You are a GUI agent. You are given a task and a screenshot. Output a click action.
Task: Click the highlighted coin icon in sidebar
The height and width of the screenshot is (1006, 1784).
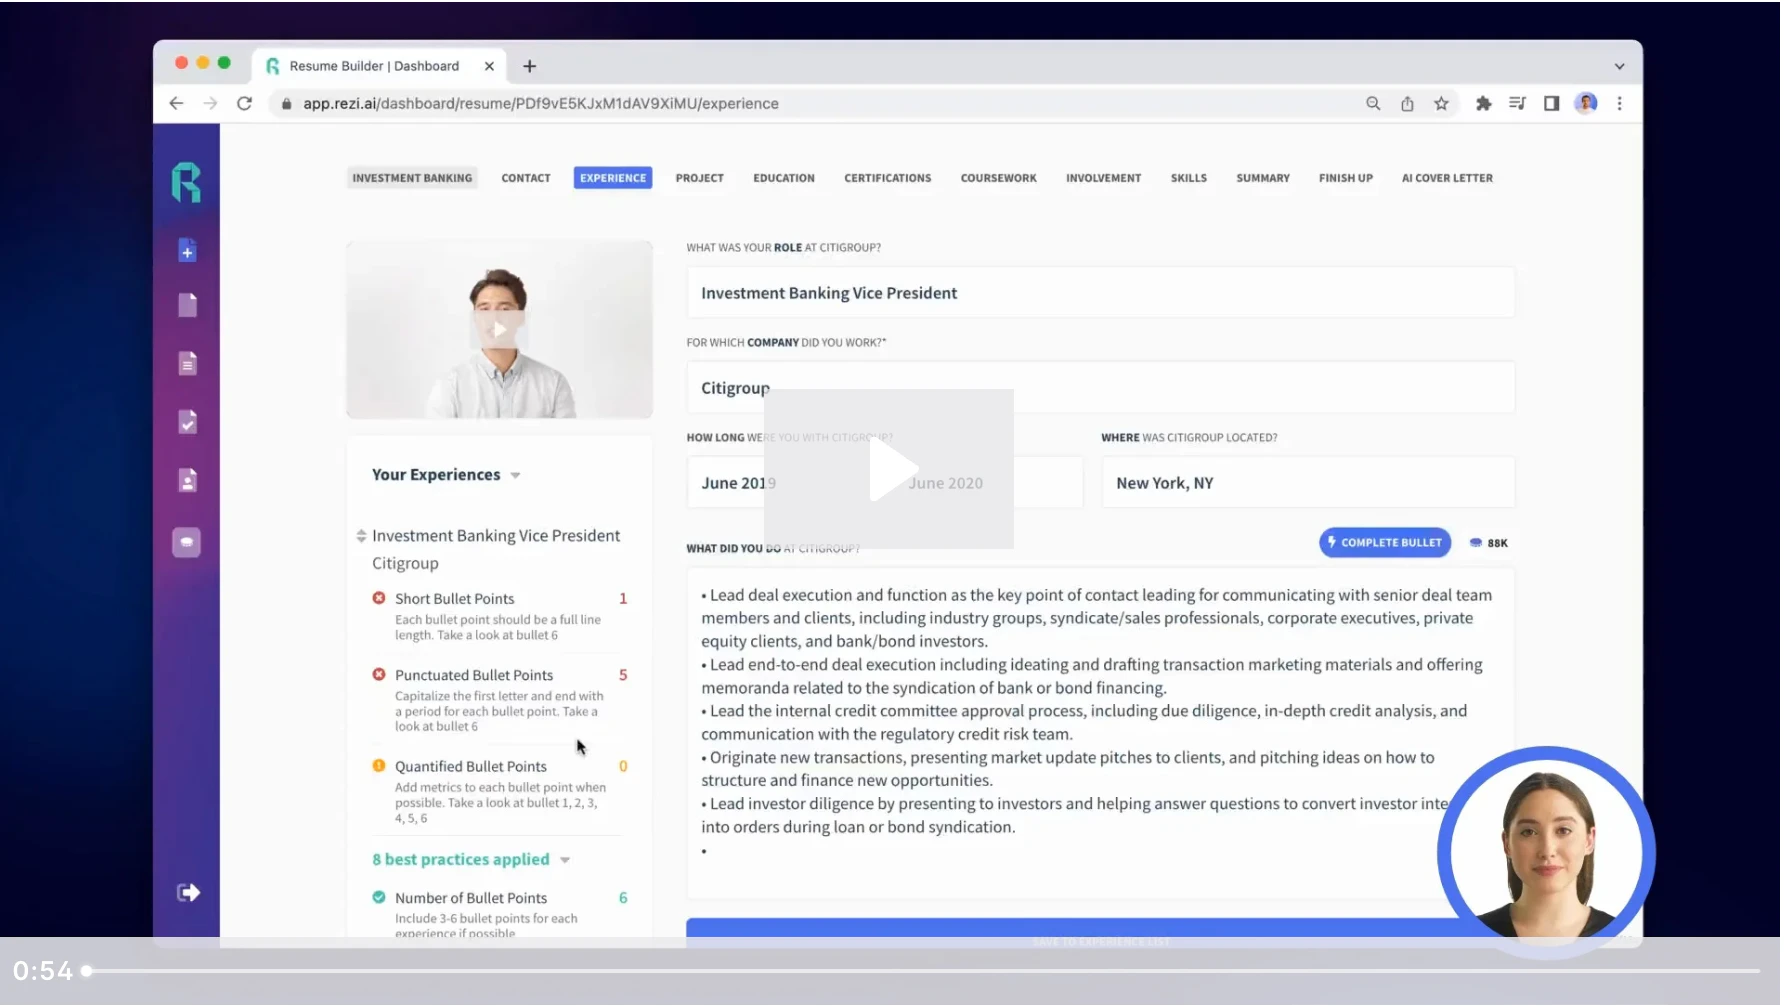[187, 543]
